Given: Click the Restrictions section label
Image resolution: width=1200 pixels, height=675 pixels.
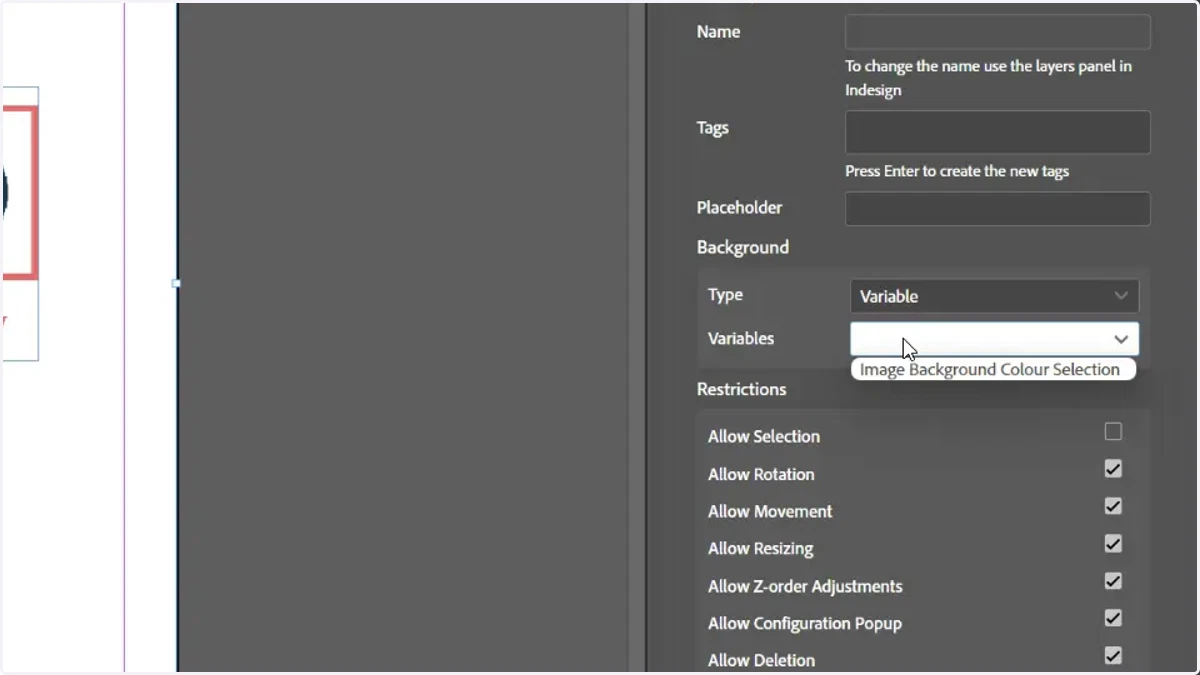Looking at the screenshot, I should click(x=741, y=389).
